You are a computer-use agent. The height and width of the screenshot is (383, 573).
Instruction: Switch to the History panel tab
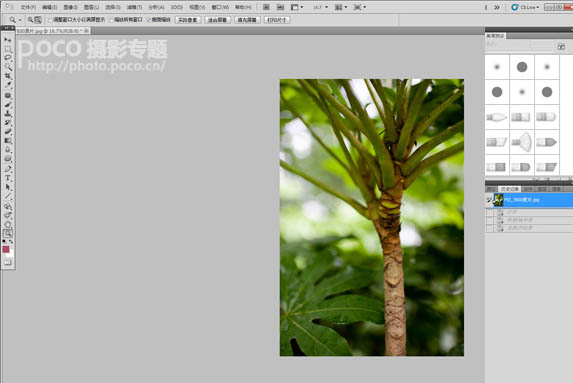tap(510, 189)
